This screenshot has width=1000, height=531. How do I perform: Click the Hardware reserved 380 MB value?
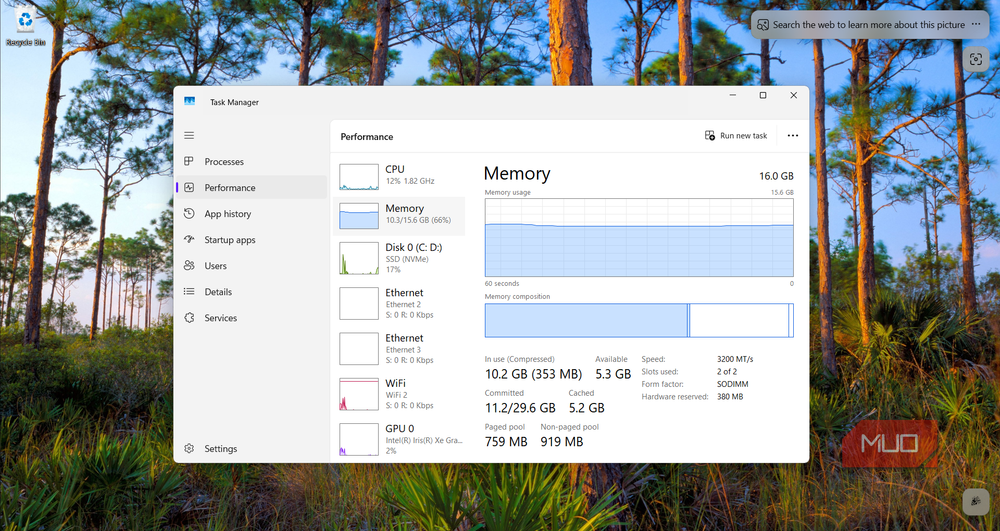730,396
